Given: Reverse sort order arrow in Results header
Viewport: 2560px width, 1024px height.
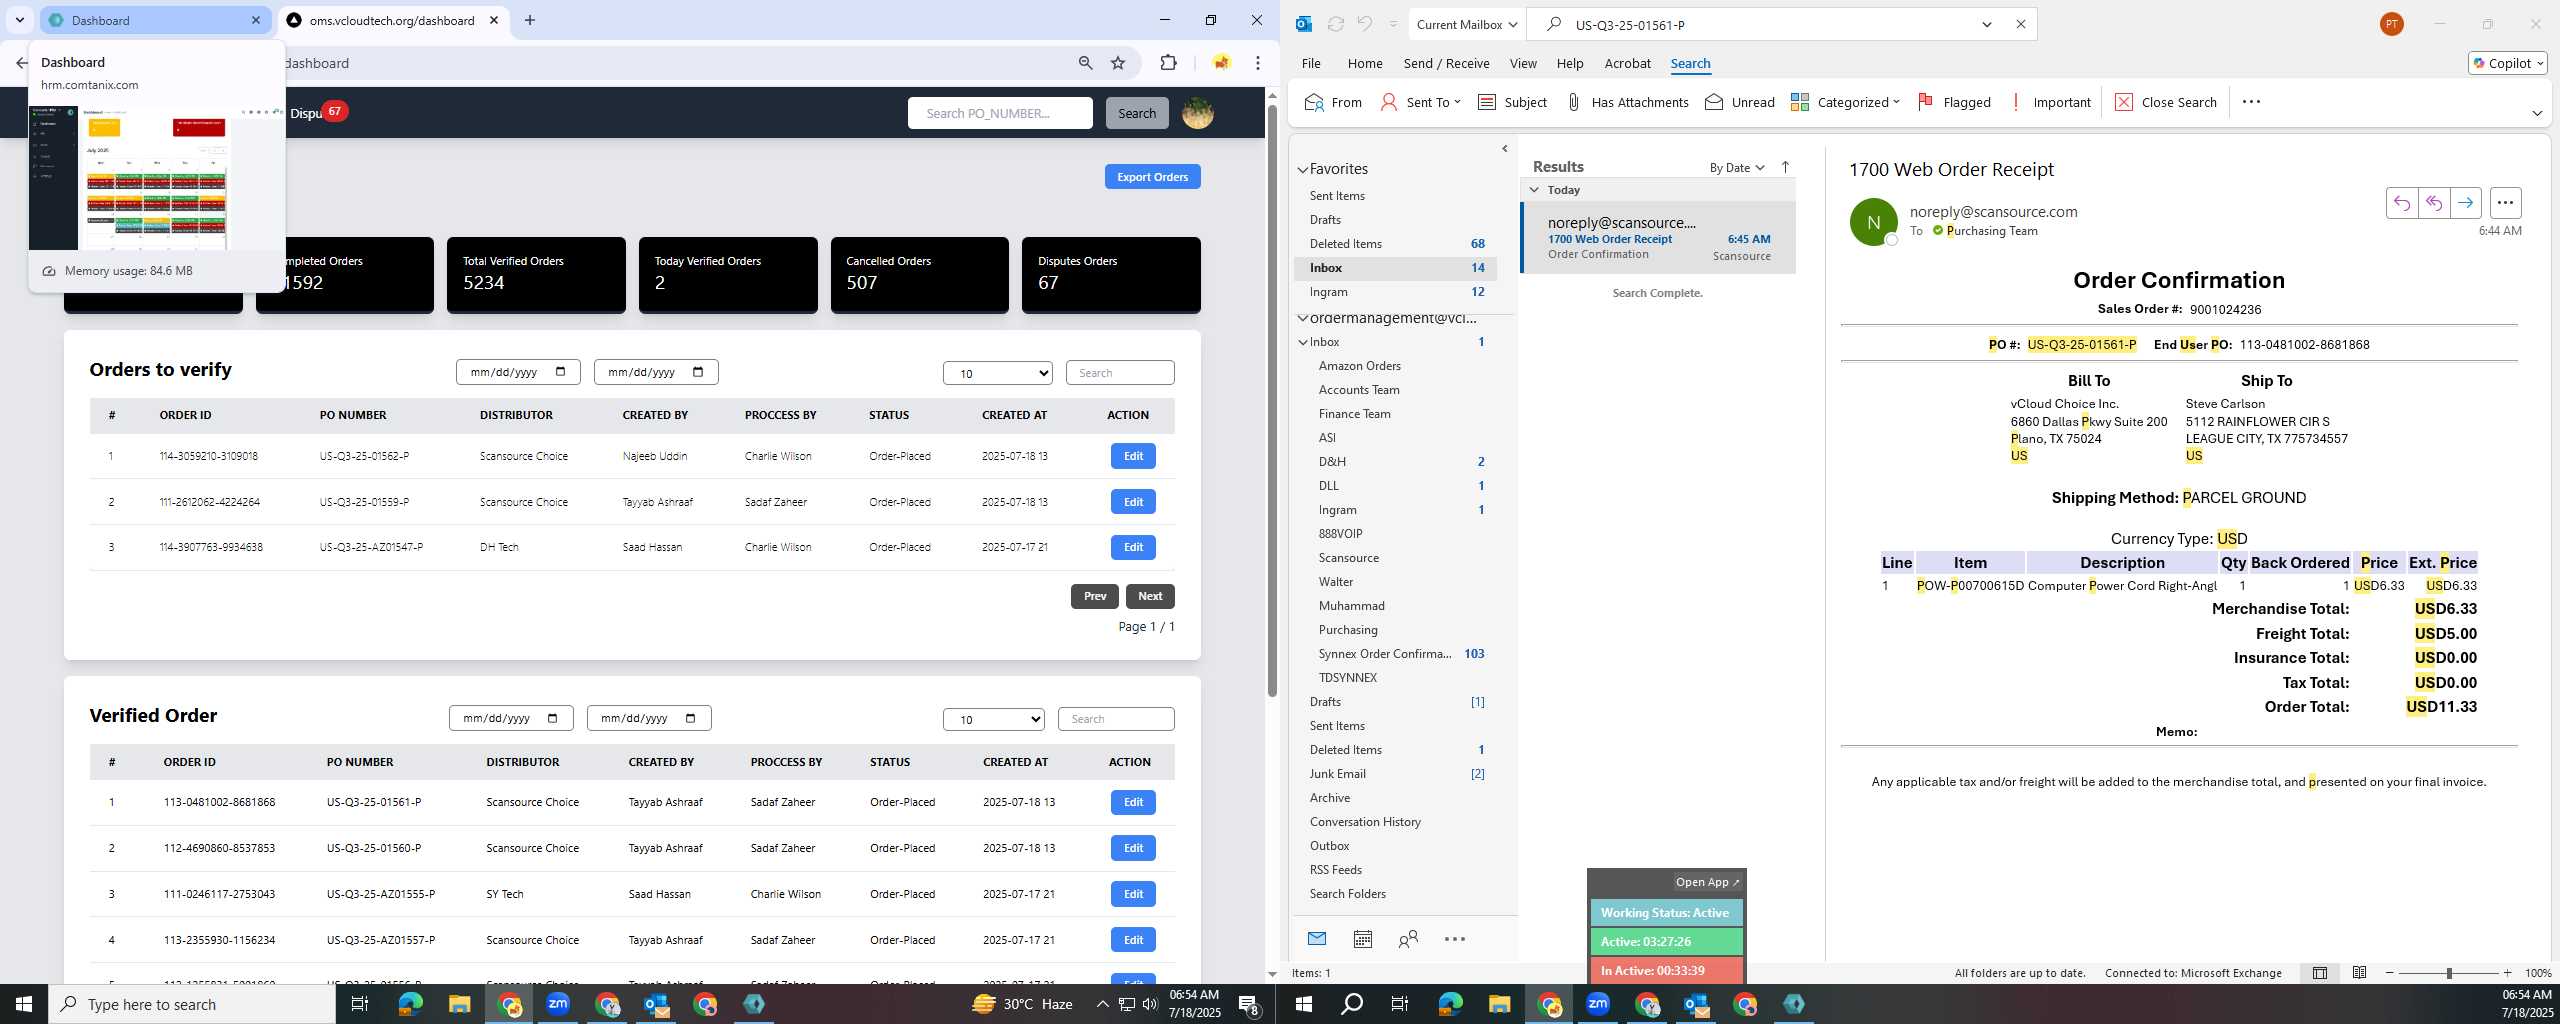Looking at the screenshot, I should pos(1785,167).
